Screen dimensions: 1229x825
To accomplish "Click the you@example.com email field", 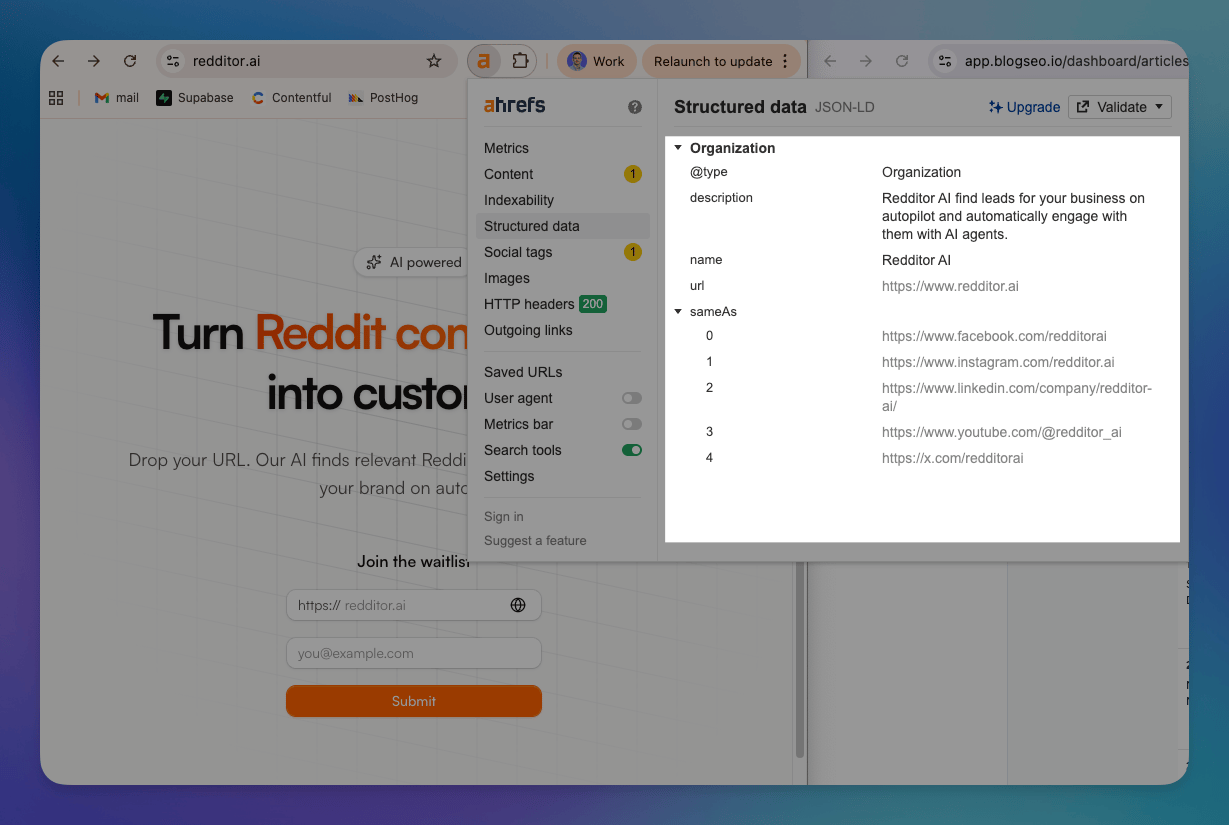I will [414, 653].
